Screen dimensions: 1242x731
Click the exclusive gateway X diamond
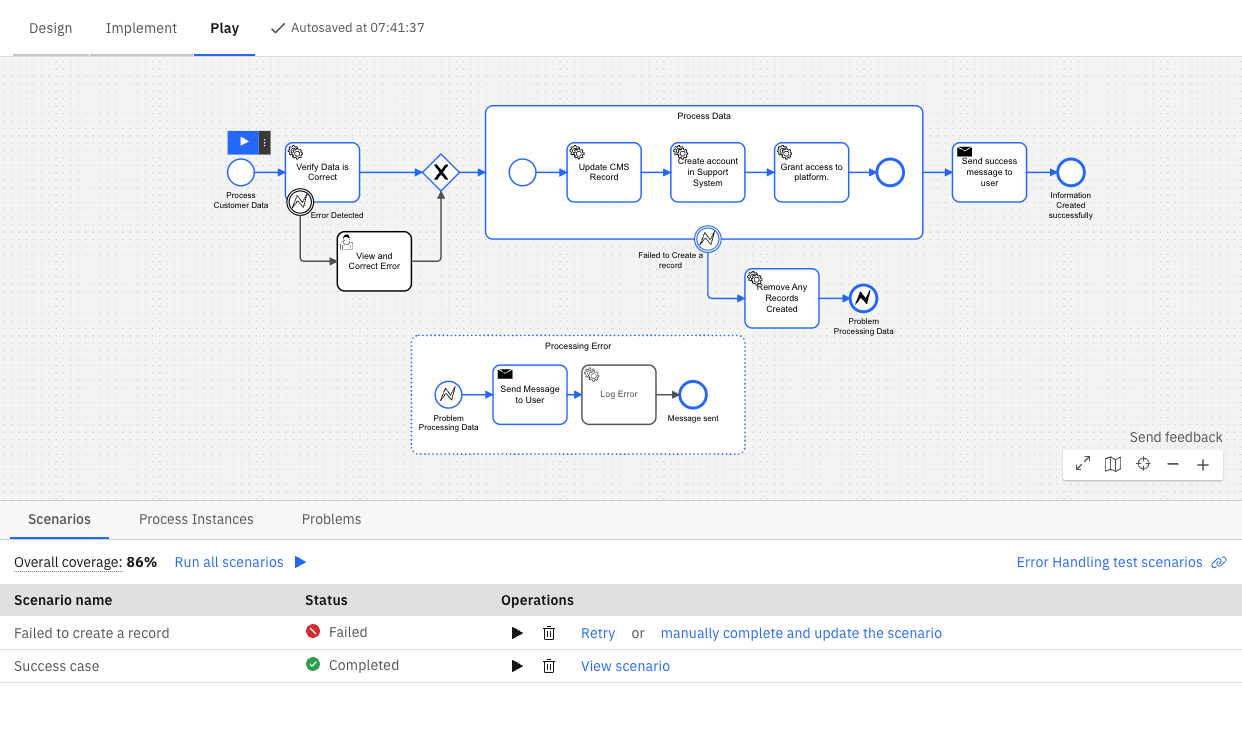click(x=440, y=172)
